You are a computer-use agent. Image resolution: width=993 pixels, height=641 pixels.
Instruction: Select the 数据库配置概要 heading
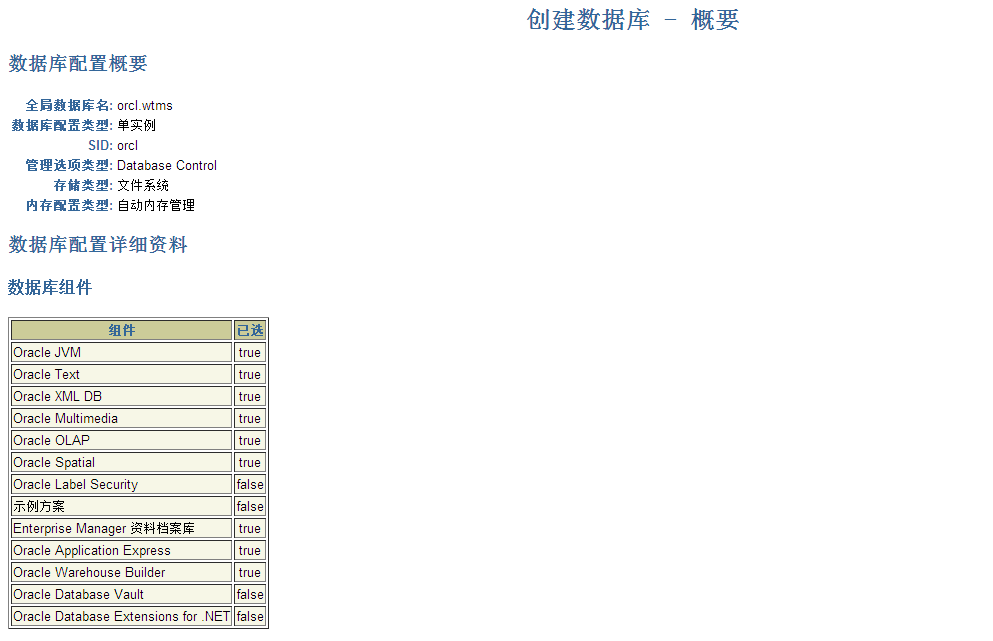pos(78,63)
